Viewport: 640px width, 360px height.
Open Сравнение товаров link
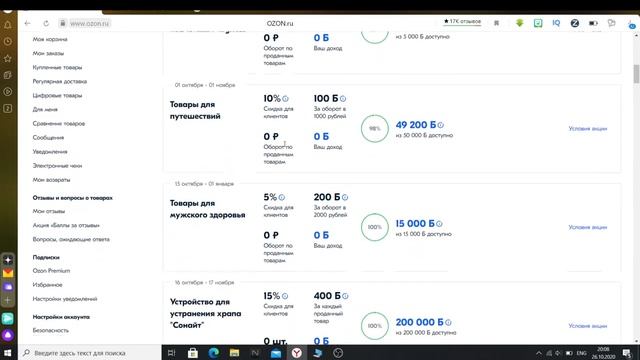click(x=59, y=124)
